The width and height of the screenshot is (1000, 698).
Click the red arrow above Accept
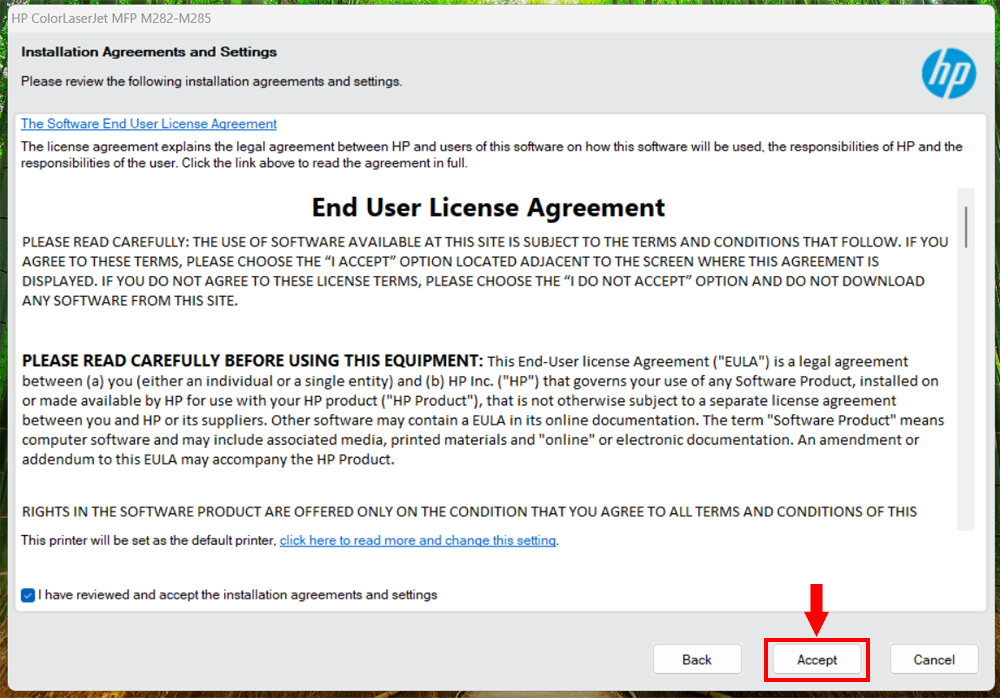point(816,609)
